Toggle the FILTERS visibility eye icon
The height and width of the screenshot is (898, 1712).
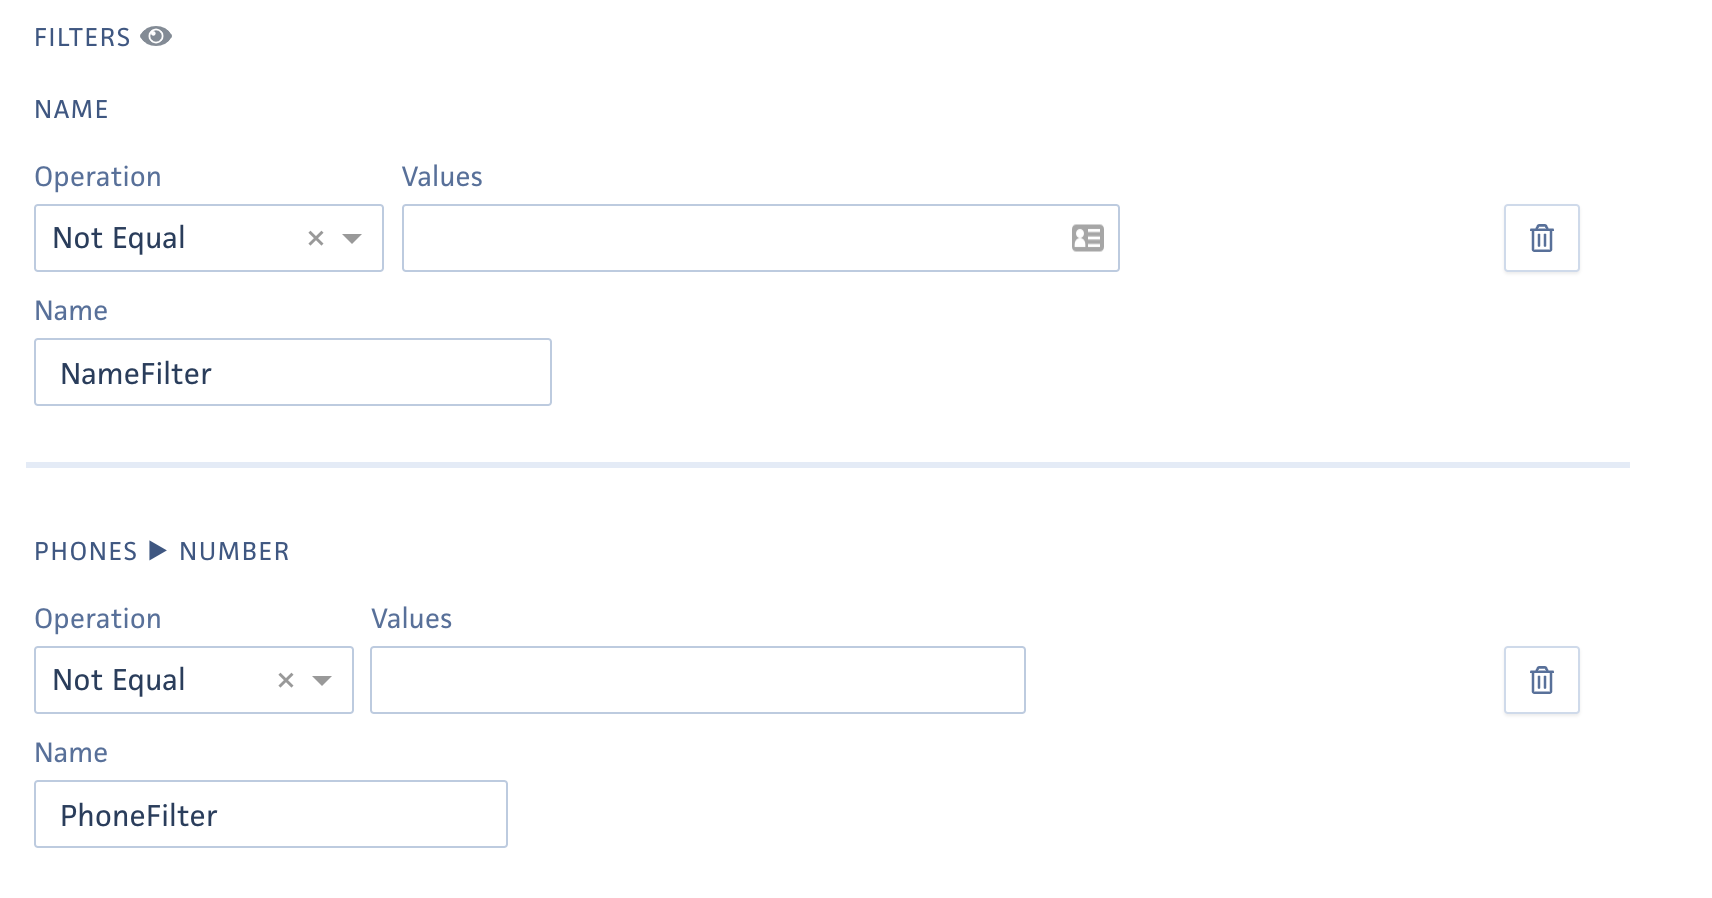point(156,37)
